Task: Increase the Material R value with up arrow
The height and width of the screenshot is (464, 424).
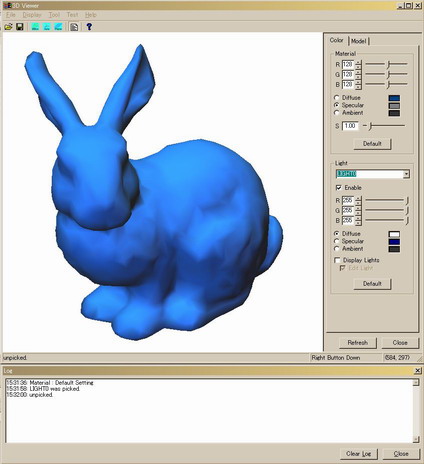Action: click(358, 62)
